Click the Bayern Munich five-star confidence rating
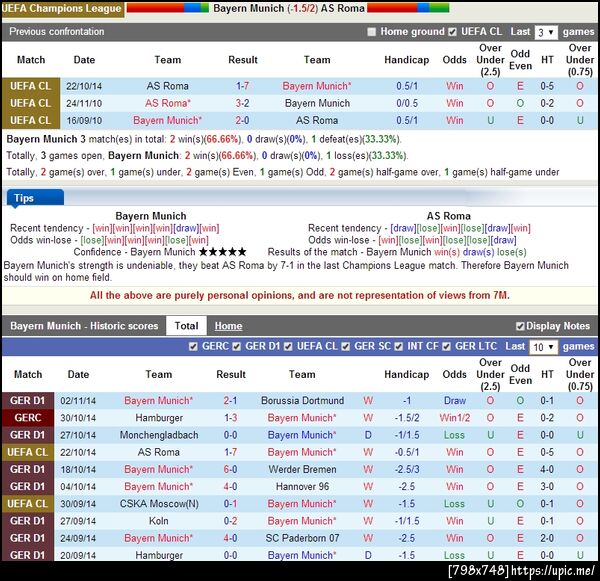The height and width of the screenshot is (581, 600). 223,252
